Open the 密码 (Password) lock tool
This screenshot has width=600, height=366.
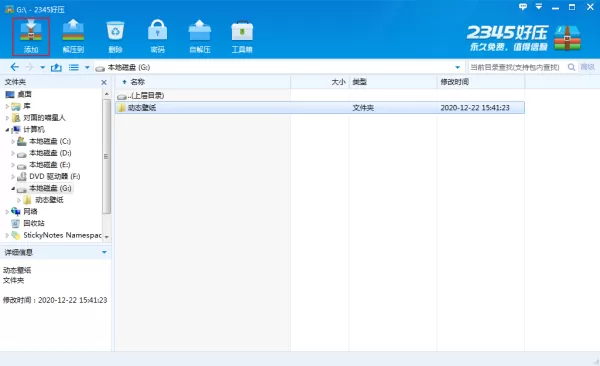tap(157, 36)
